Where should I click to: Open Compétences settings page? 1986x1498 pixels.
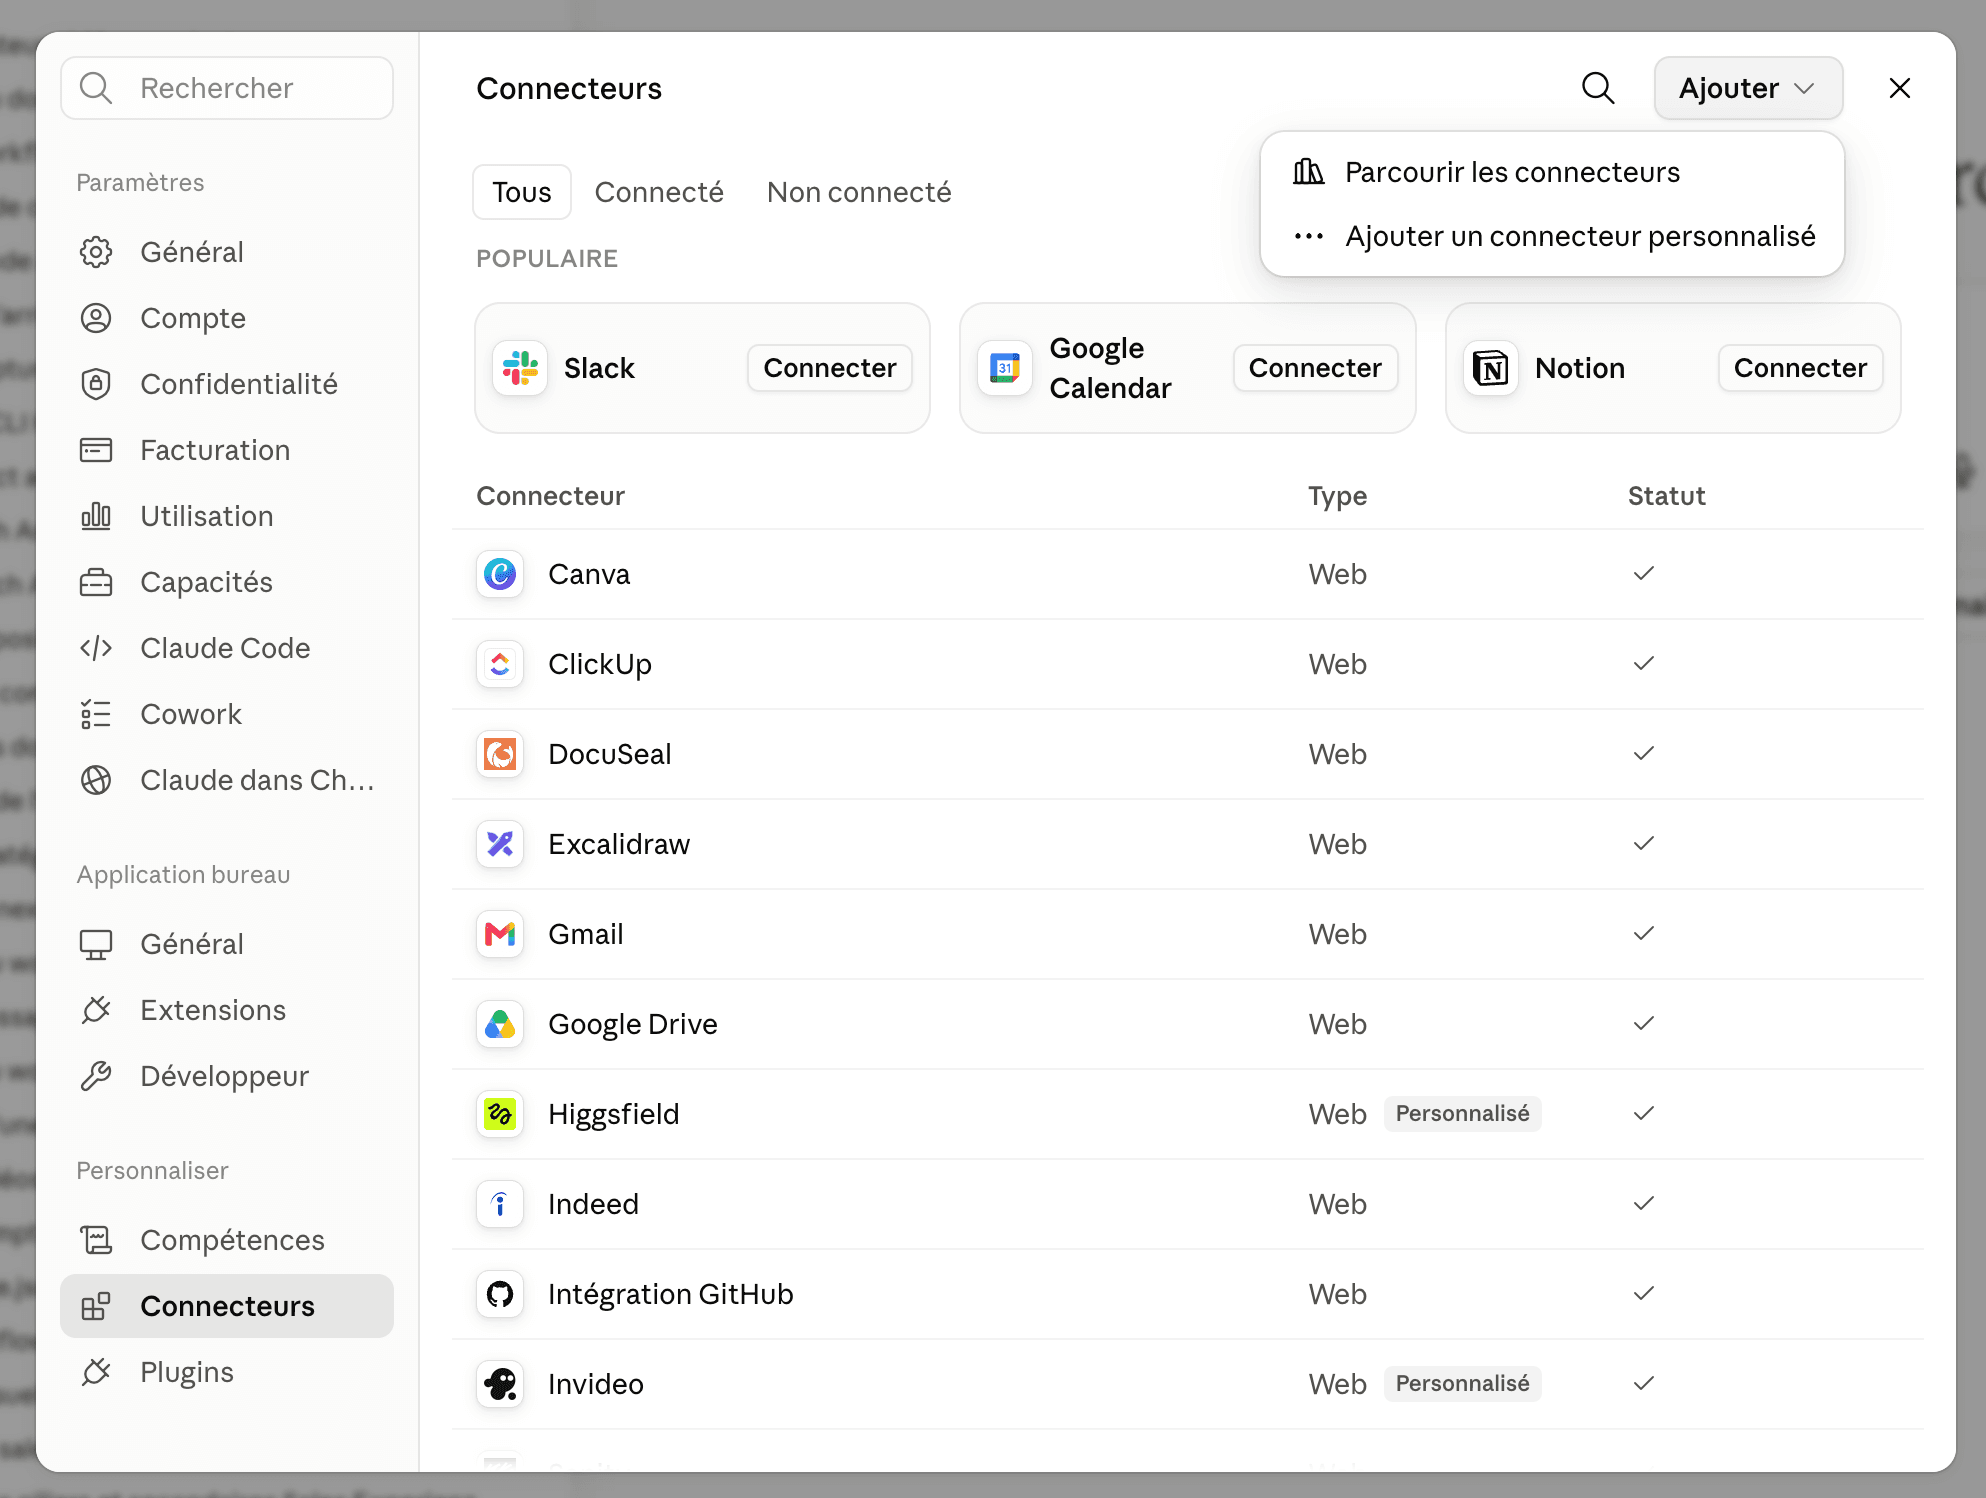(x=227, y=1240)
